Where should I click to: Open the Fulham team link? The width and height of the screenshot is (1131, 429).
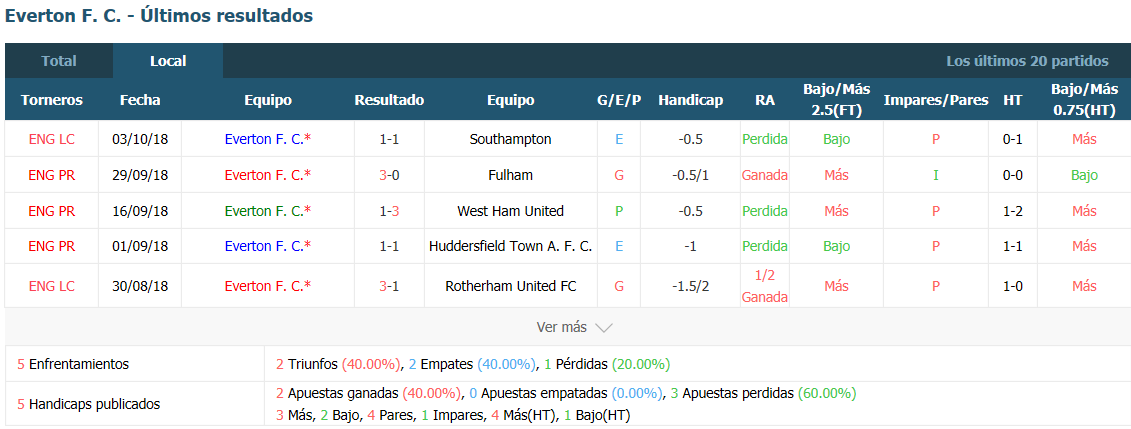(511, 175)
